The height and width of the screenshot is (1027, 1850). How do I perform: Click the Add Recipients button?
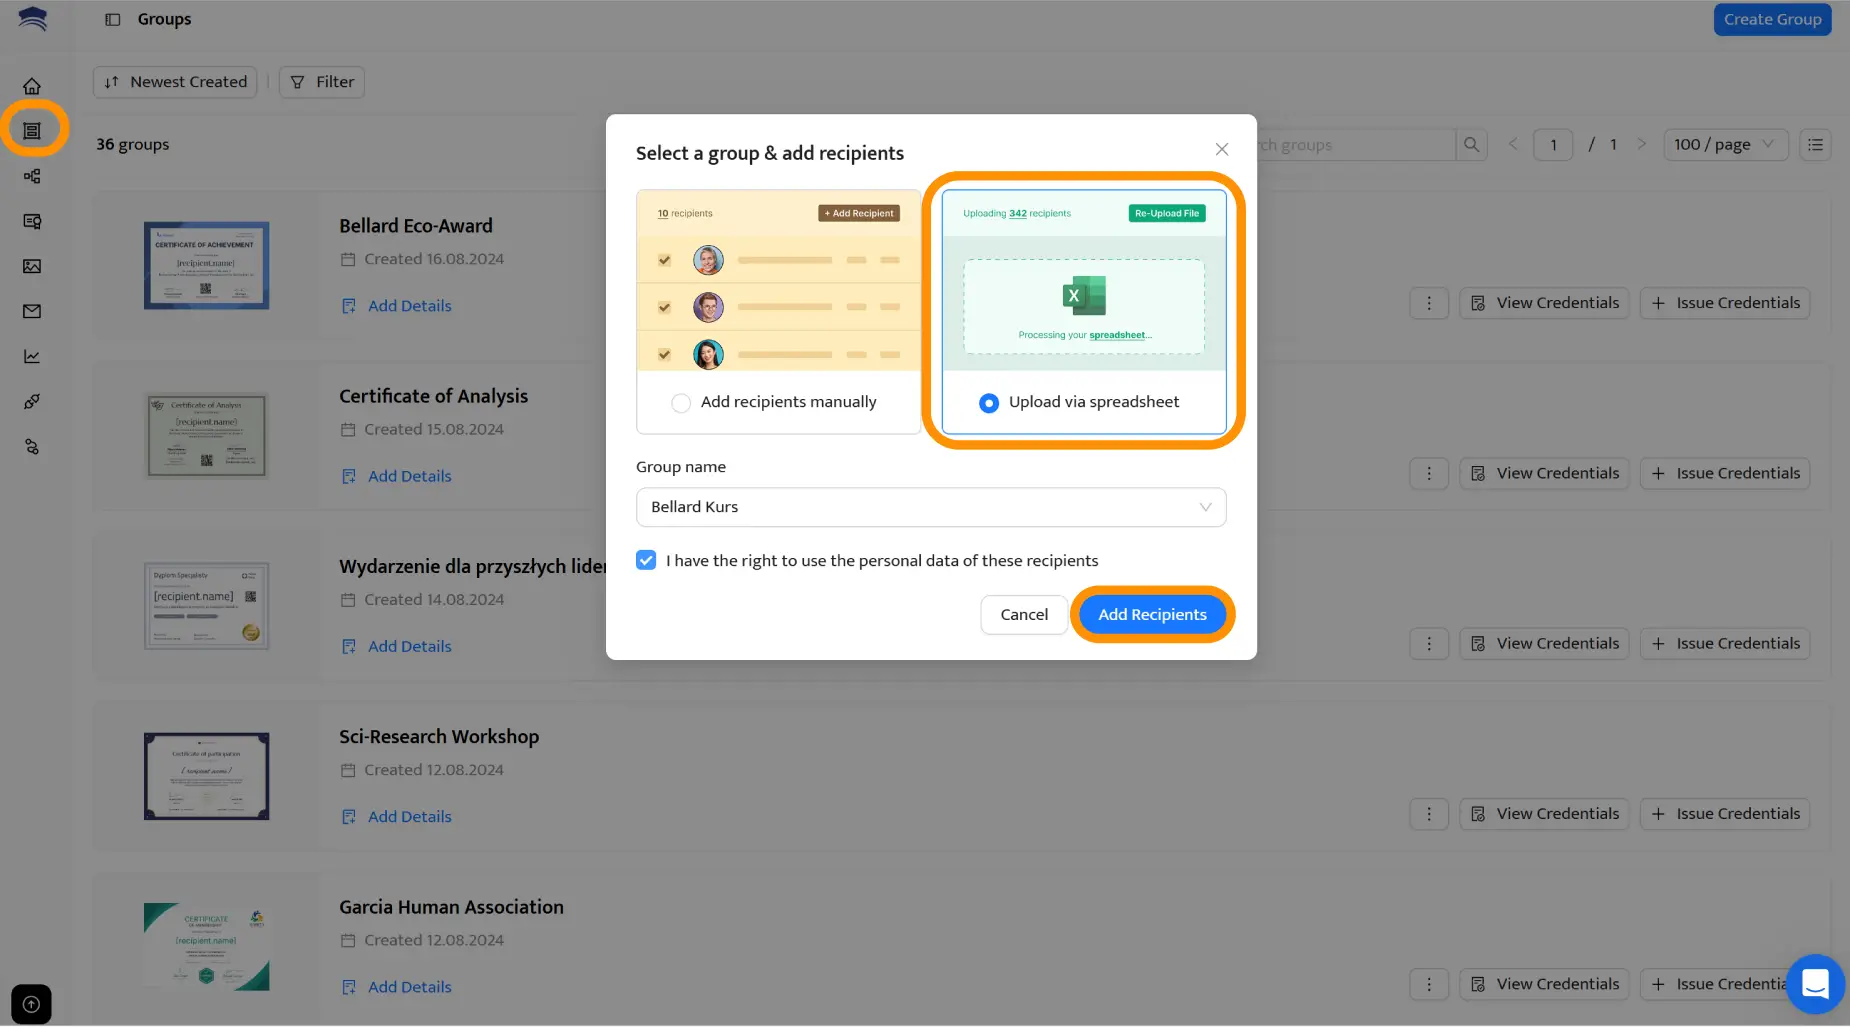click(x=1151, y=614)
